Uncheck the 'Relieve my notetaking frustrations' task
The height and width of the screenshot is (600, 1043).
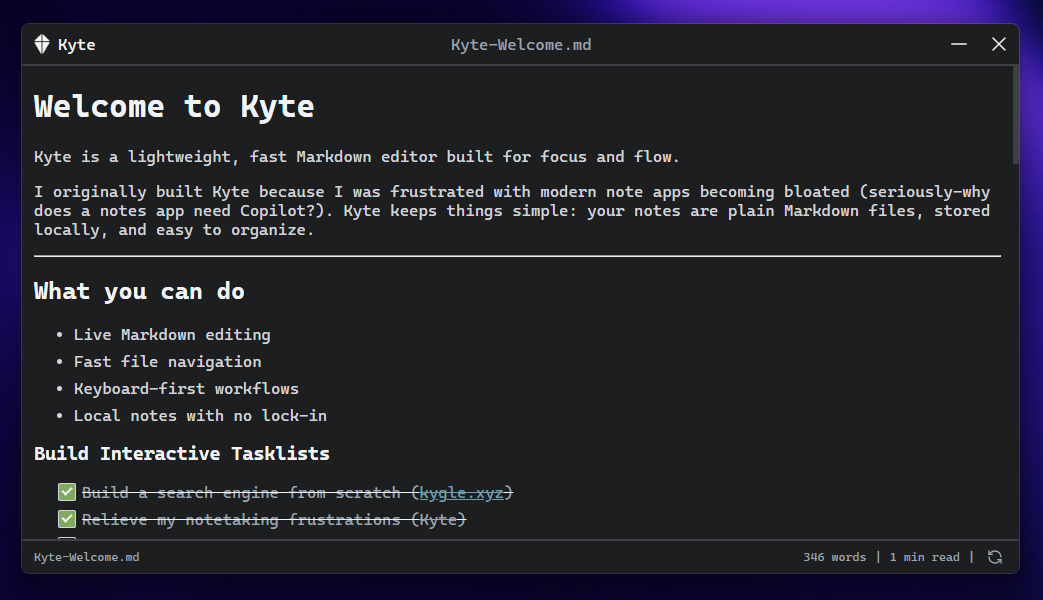click(x=67, y=519)
